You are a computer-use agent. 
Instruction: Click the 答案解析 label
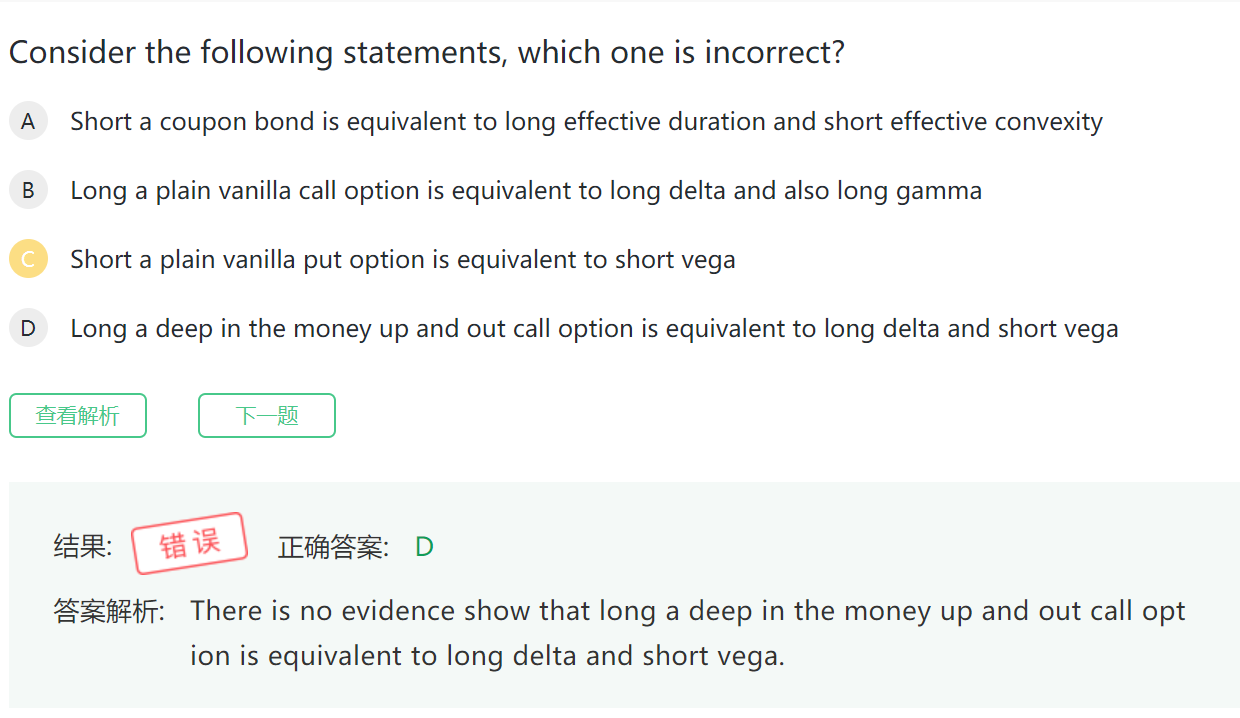(x=109, y=611)
